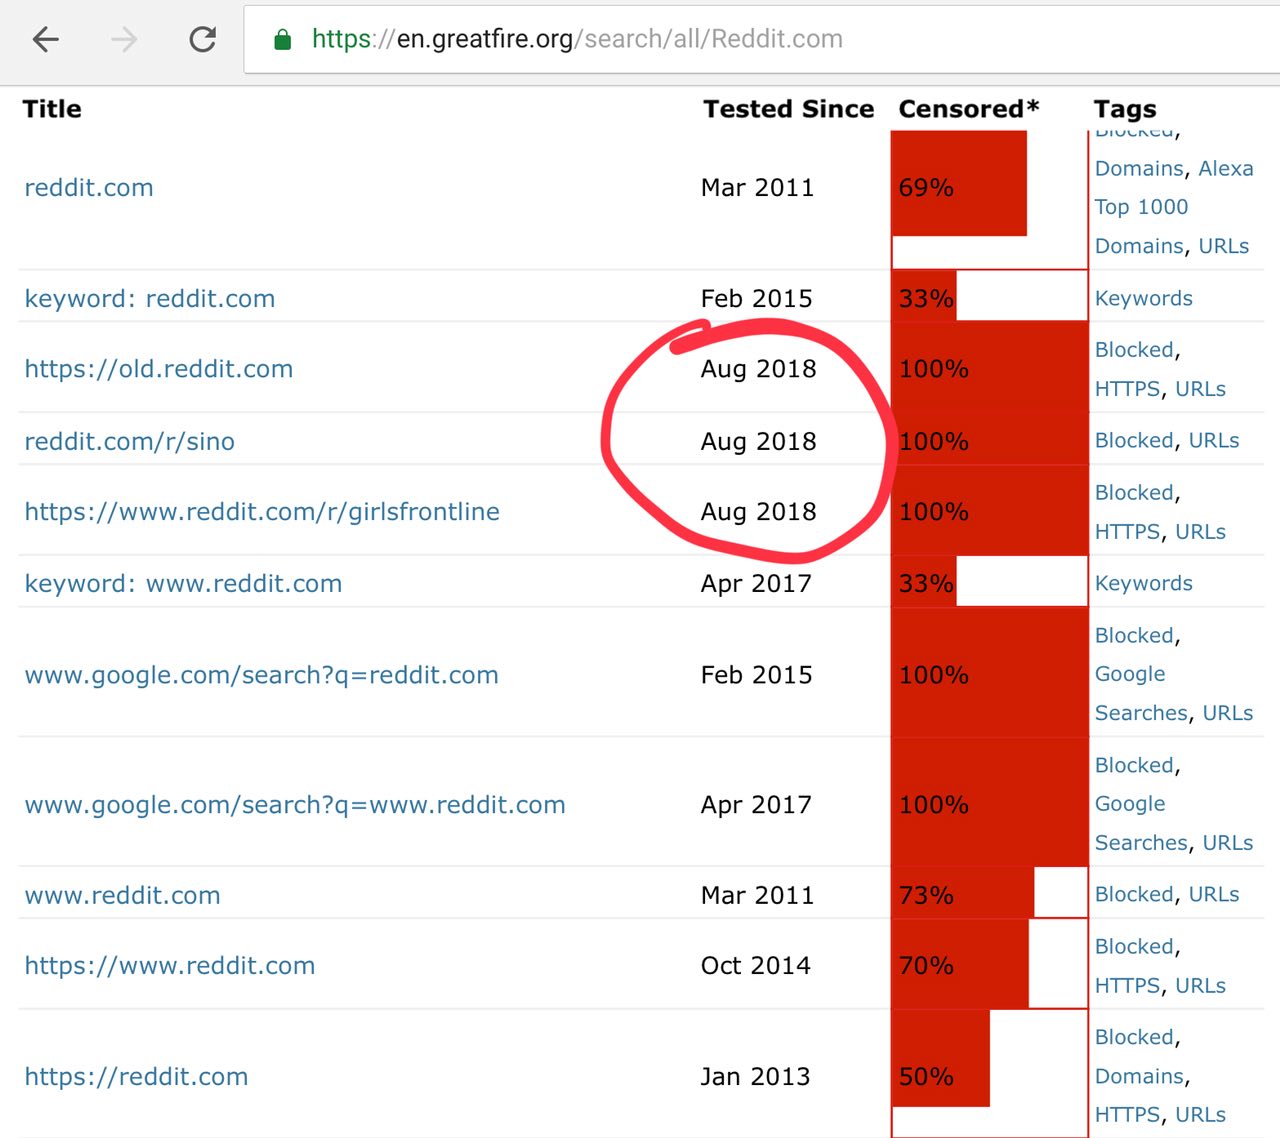Click the green secure padlock icon
The height and width of the screenshot is (1138, 1280).
pos(283,40)
